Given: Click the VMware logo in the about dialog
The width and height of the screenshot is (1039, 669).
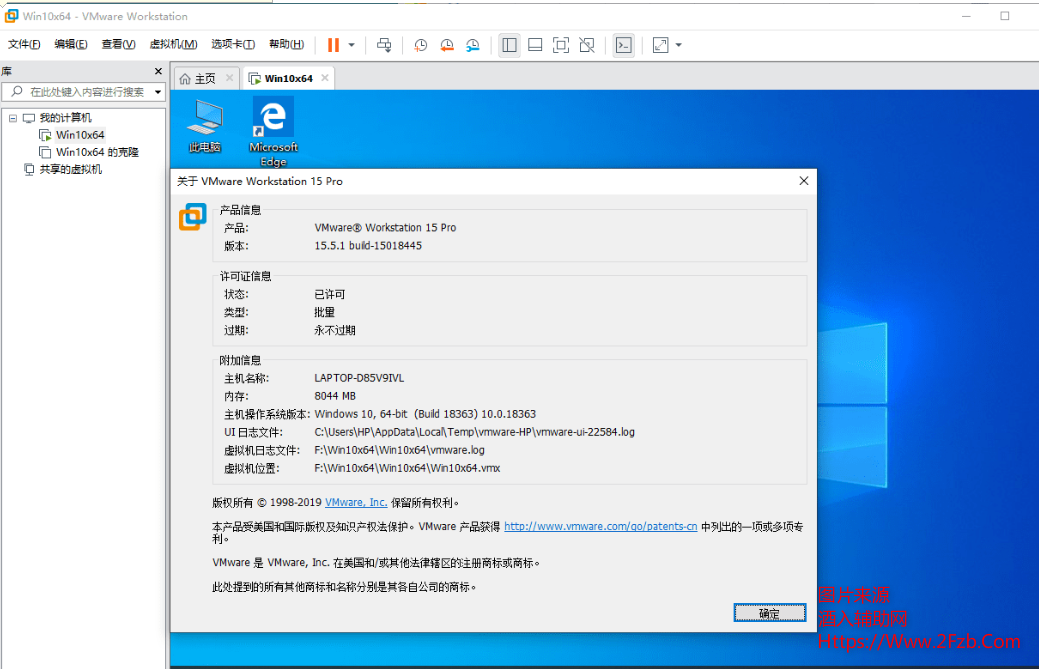Looking at the screenshot, I should pos(193,217).
